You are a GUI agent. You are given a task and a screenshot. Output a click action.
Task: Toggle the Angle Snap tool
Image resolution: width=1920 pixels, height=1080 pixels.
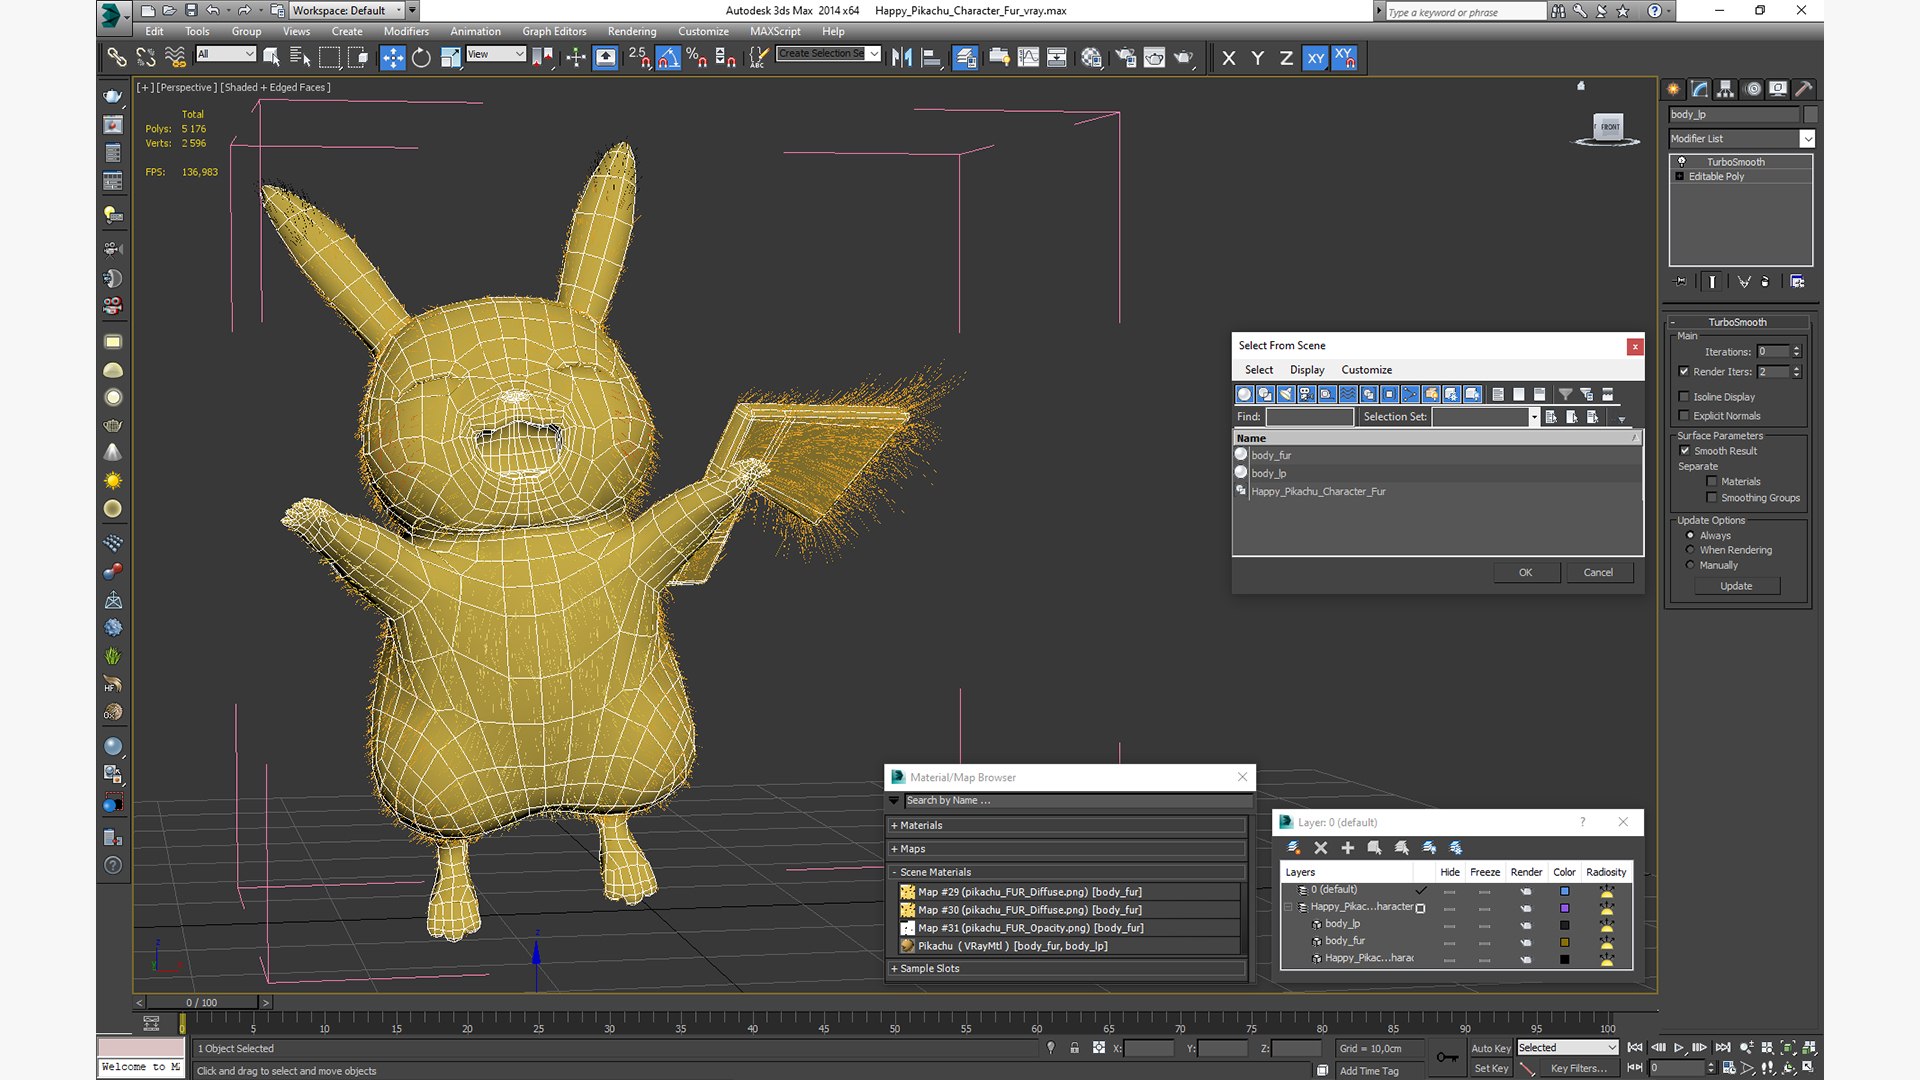(x=668, y=58)
